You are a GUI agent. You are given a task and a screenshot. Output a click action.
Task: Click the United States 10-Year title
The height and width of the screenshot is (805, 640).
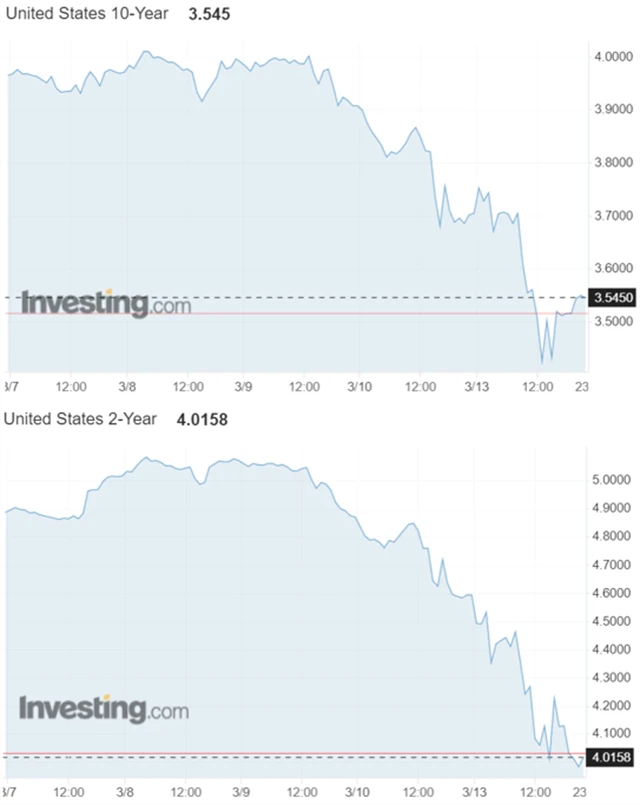click(85, 15)
